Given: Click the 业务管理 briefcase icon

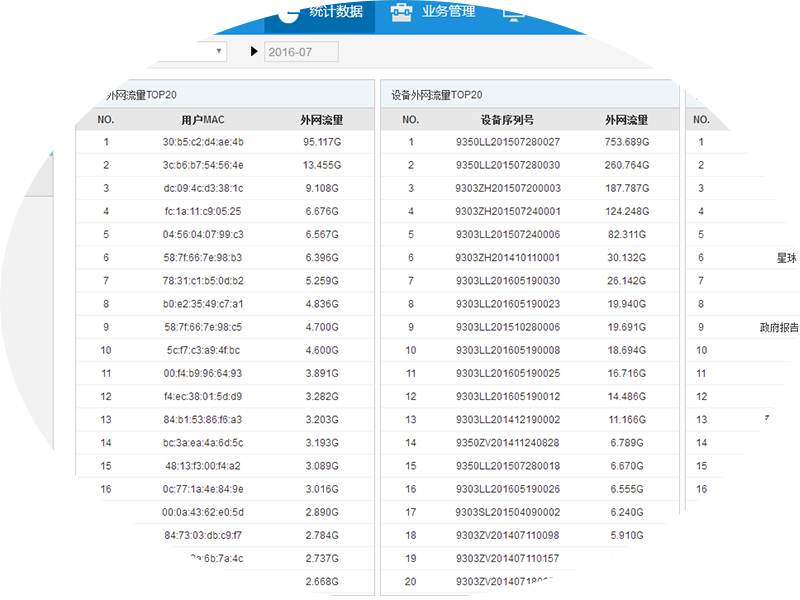Looking at the screenshot, I should pyautogui.click(x=401, y=12).
